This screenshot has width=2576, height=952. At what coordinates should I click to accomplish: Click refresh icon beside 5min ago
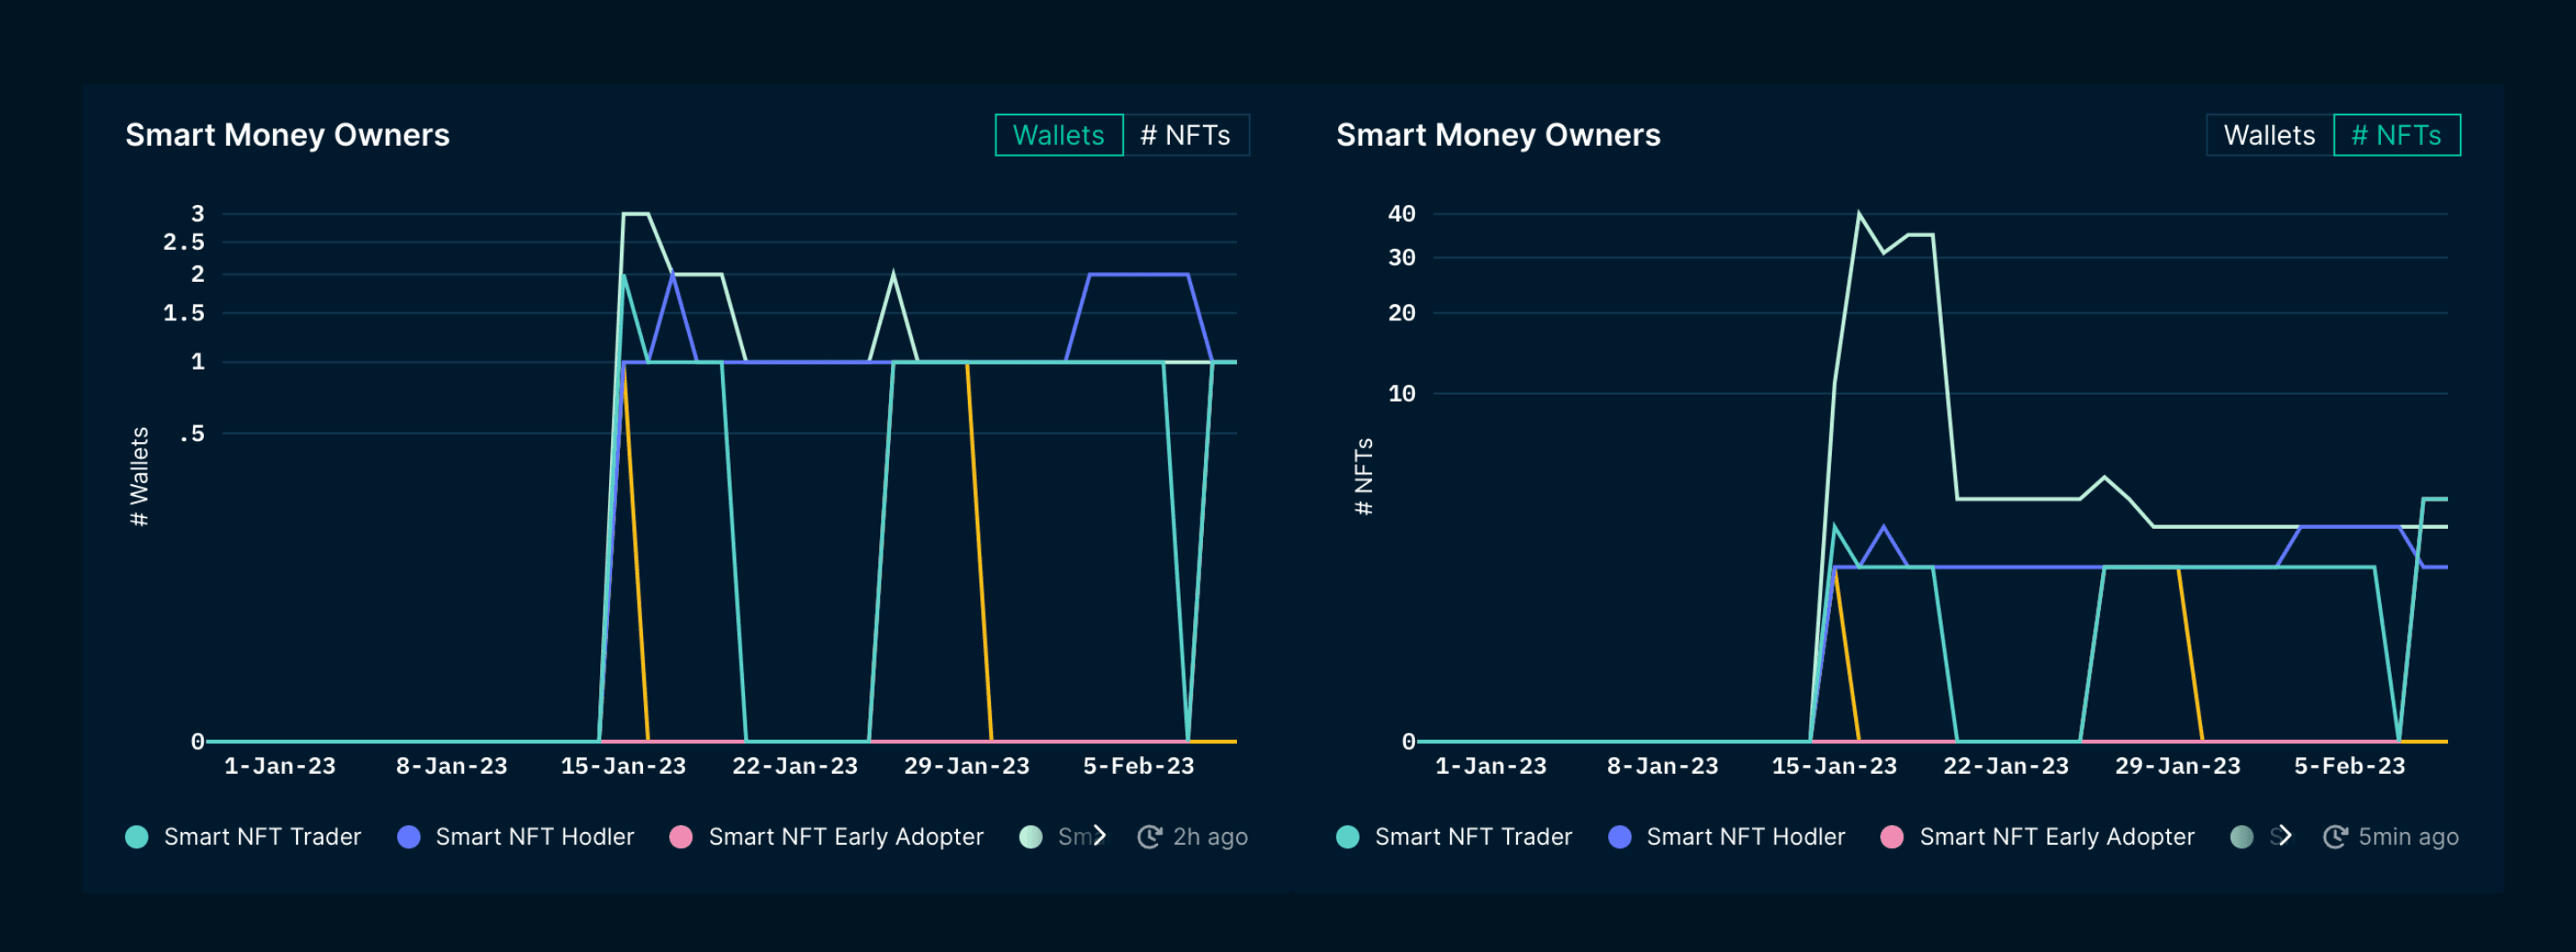click(2335, 837)
